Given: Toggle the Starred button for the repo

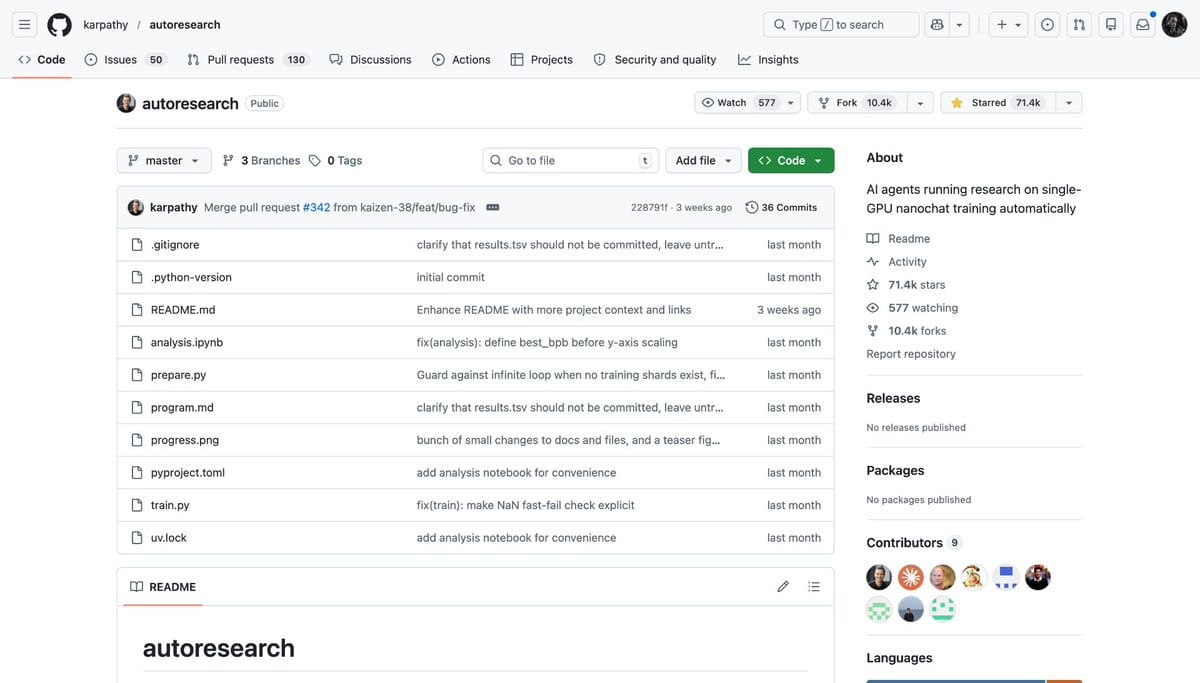Looking at the screenshot, I should (995, 103).
